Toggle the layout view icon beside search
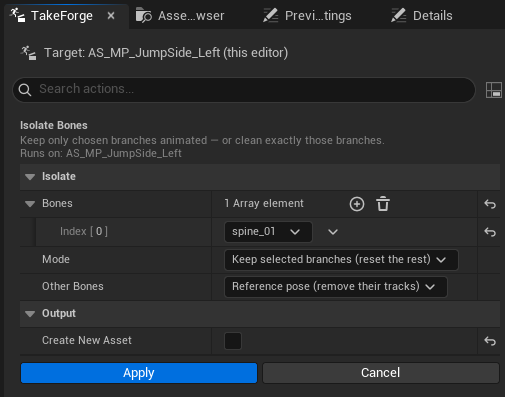Screen dimensions: 505x397 pyautogui.click(x=494, y=90)
